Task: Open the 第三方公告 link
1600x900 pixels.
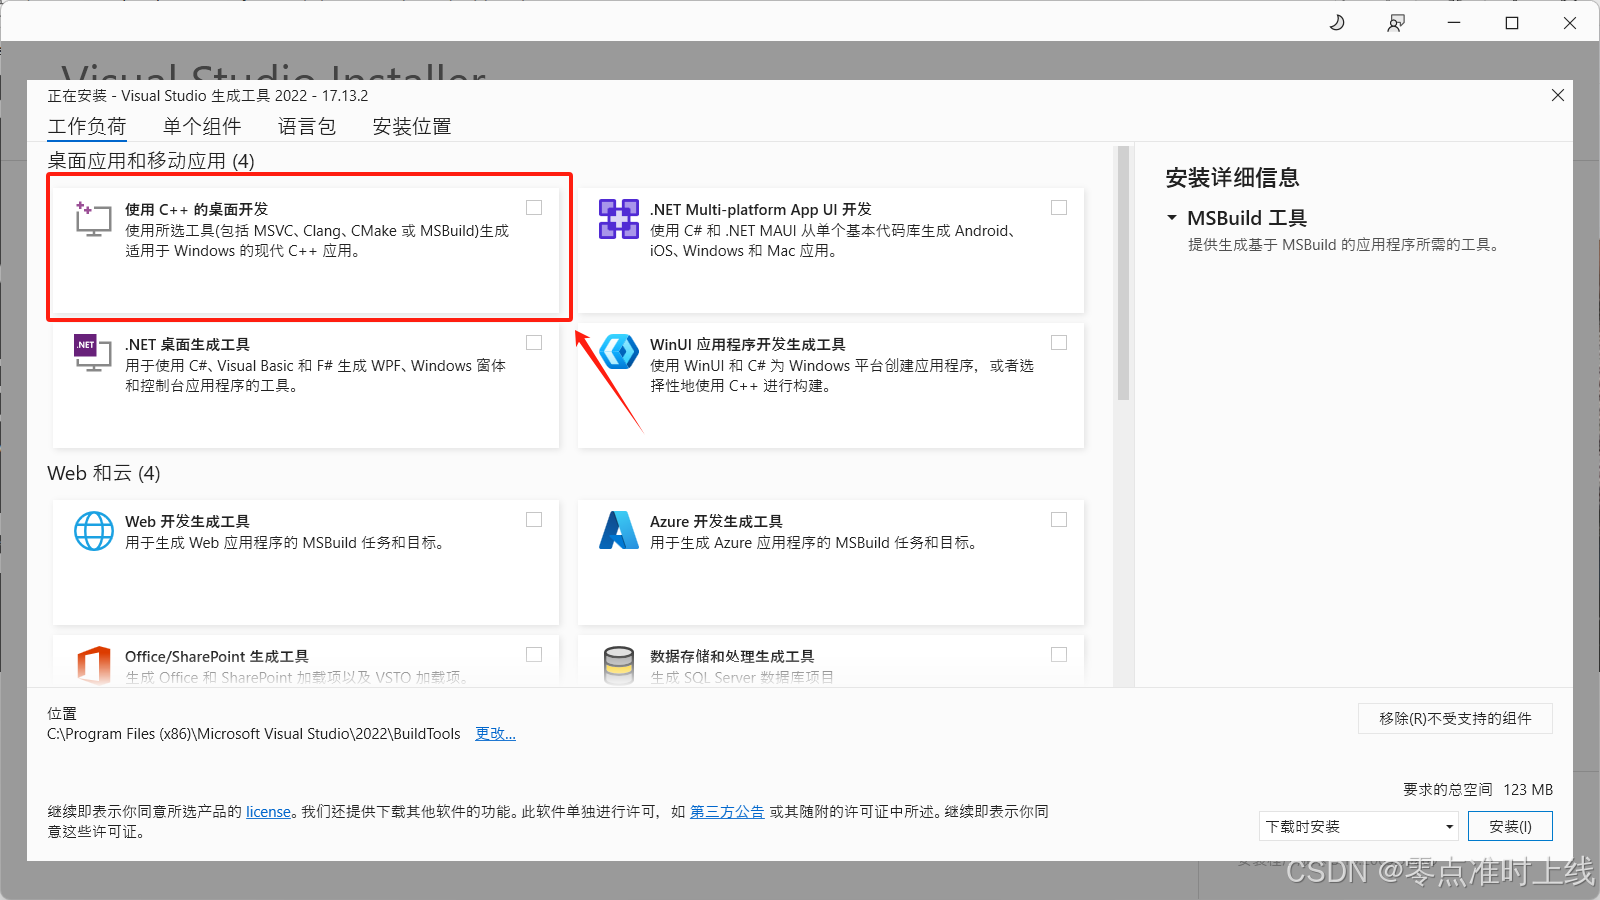Action: coord(727,812)
